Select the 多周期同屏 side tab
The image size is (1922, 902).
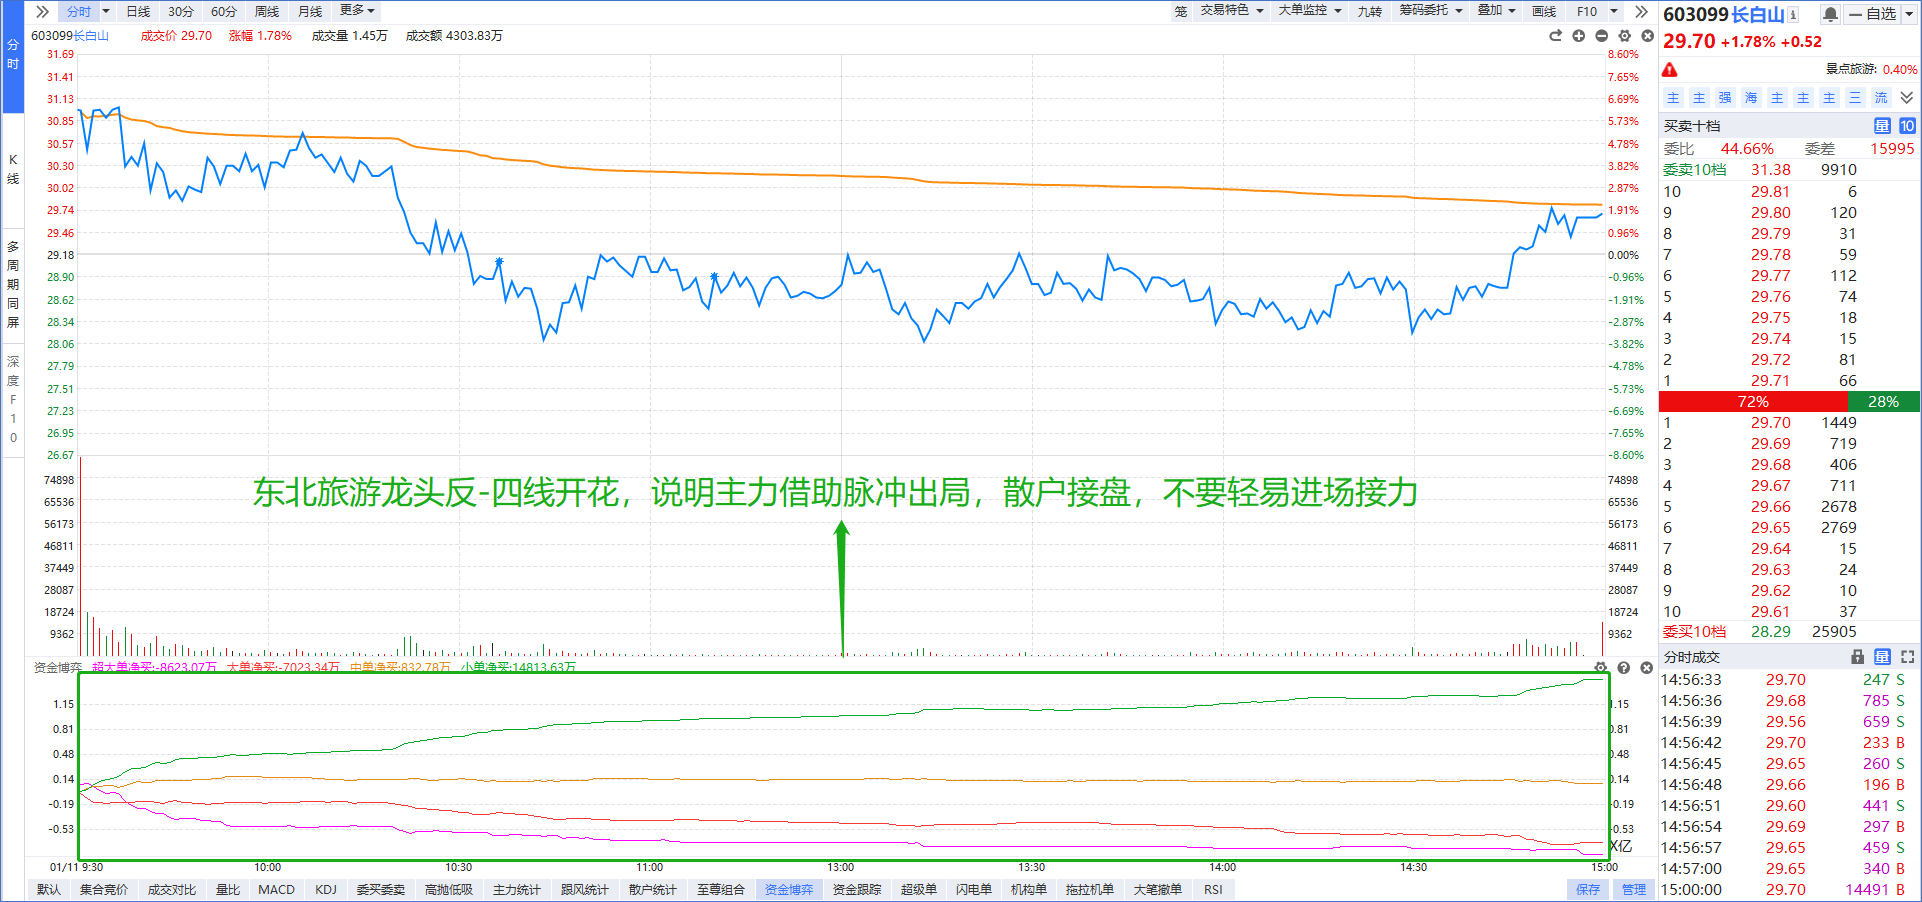[13, 284]
